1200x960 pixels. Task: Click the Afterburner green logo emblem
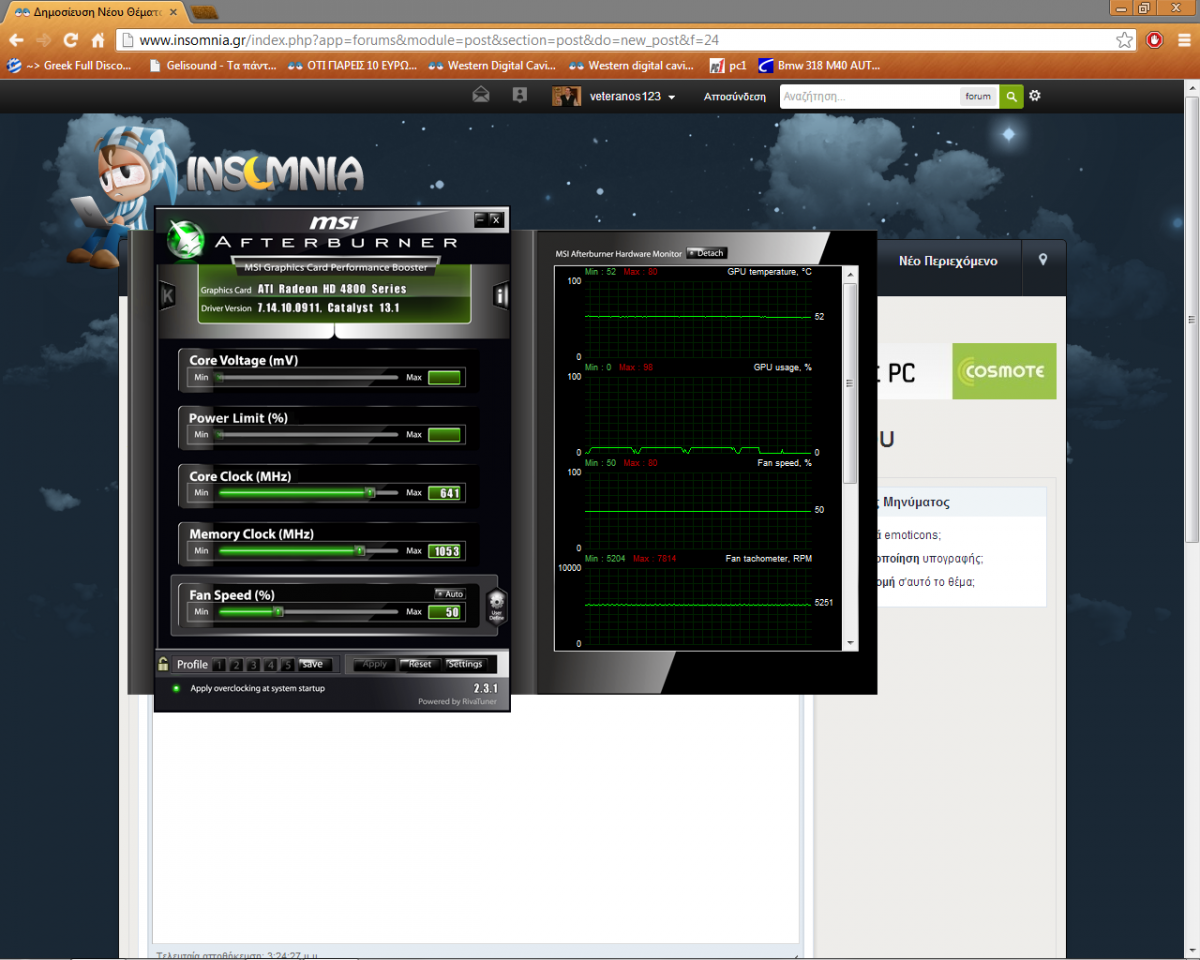click(185, 238)
